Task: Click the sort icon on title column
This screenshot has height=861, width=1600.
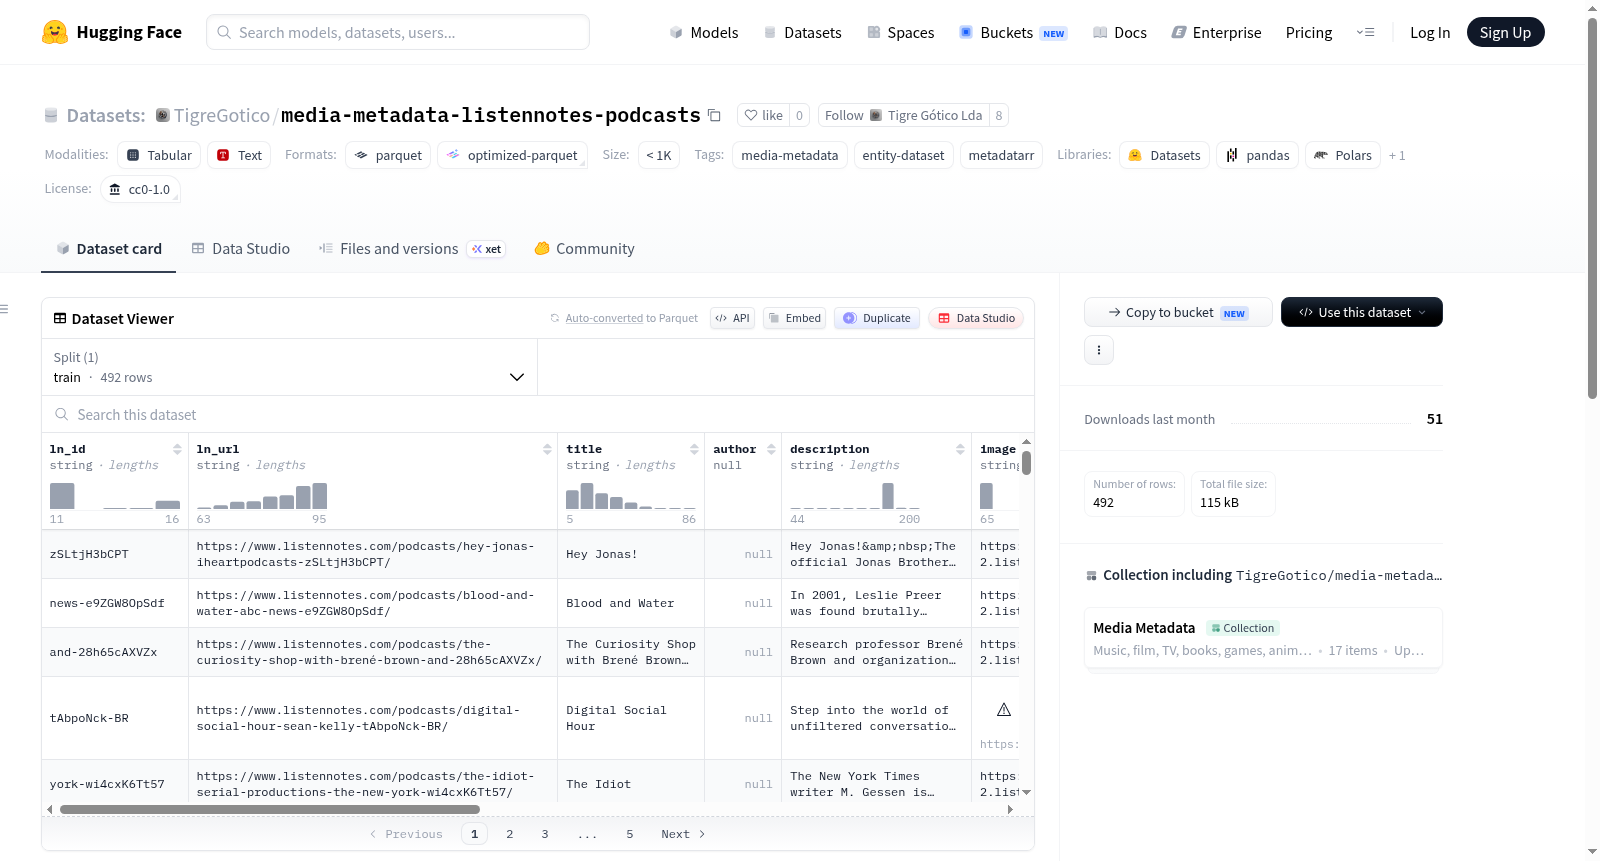Action: click(x=694, y=449)
